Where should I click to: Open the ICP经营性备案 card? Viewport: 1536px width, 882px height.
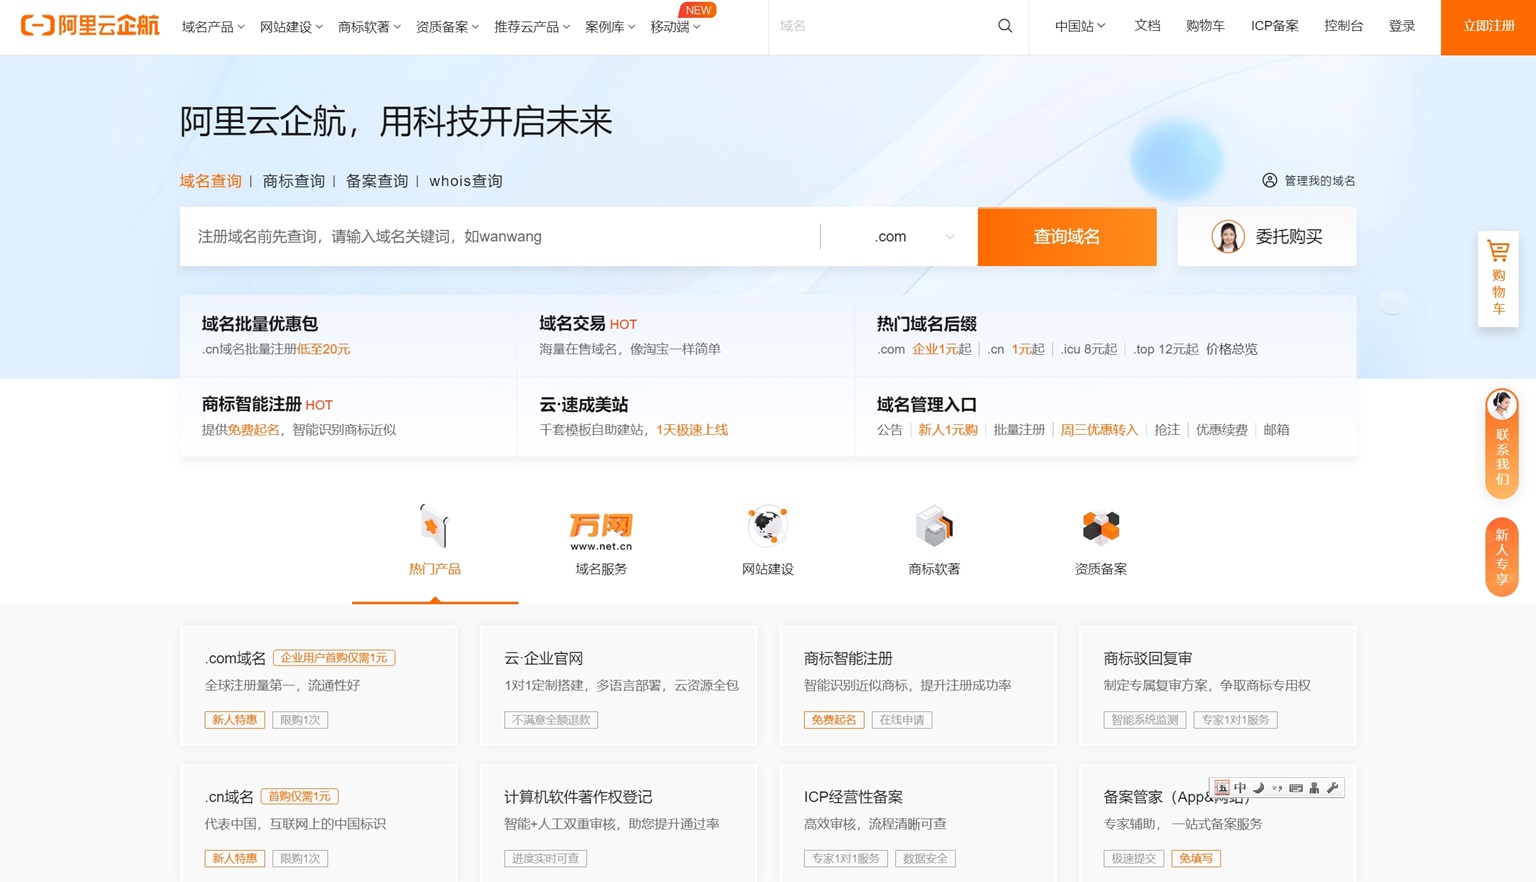pyautogui.click(x=917, y=823)
